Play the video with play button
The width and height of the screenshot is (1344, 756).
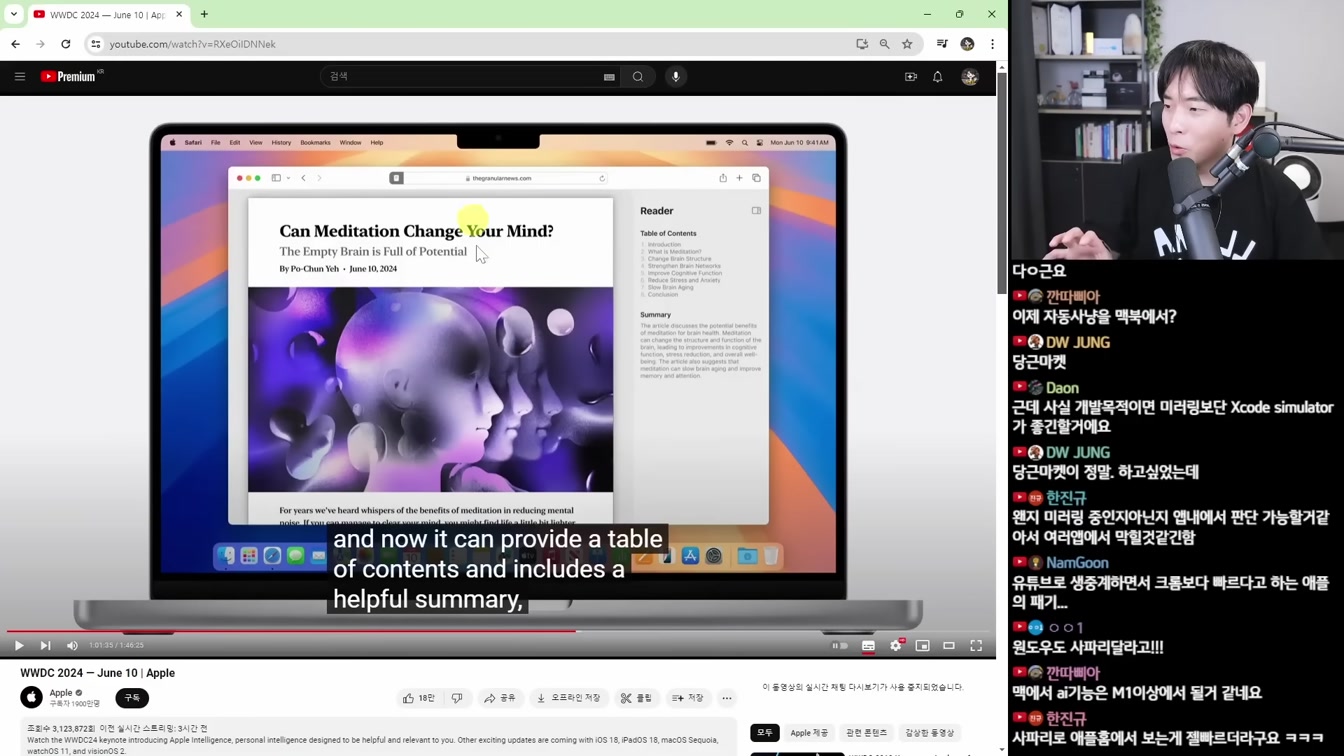pyautogui.click(x=19, y=646)
